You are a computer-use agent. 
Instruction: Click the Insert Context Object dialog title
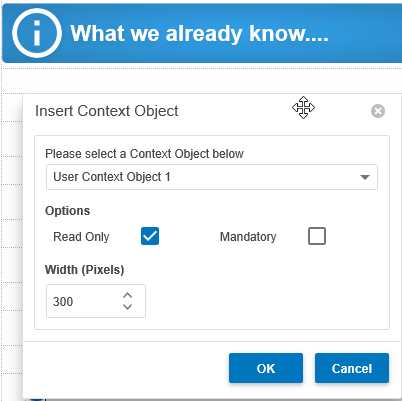107,111
